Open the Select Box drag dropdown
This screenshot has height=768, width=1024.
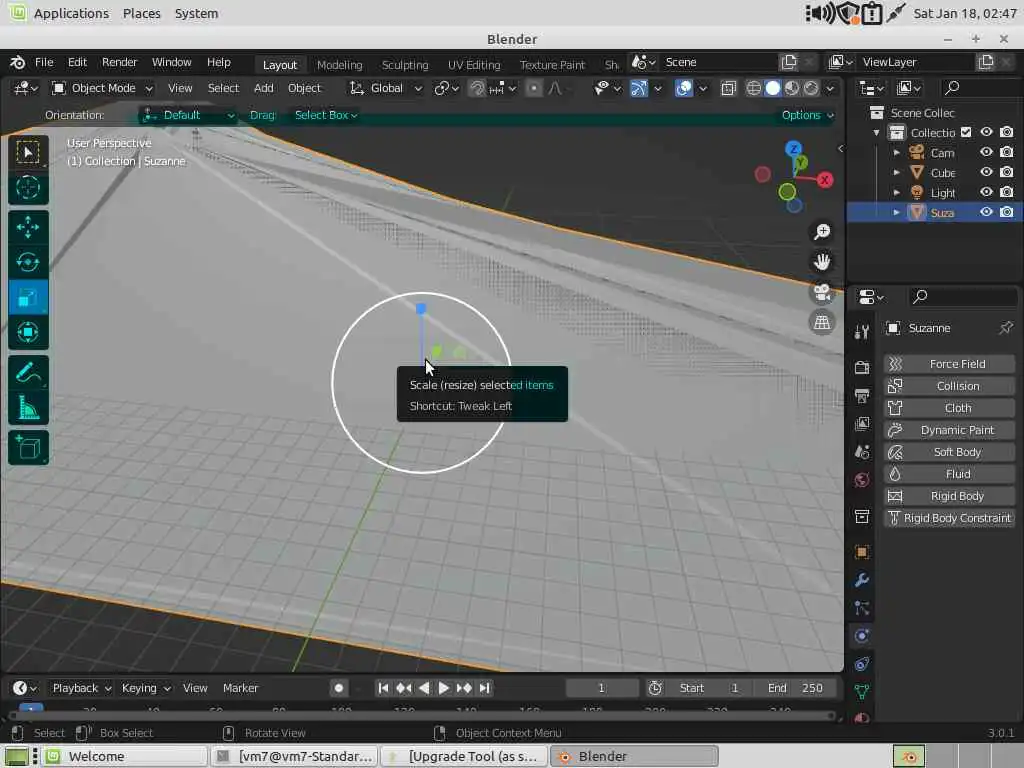[x=325, y=115]
